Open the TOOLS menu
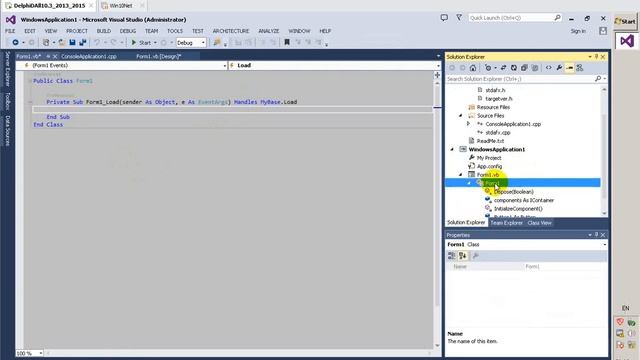 [175, 31]
